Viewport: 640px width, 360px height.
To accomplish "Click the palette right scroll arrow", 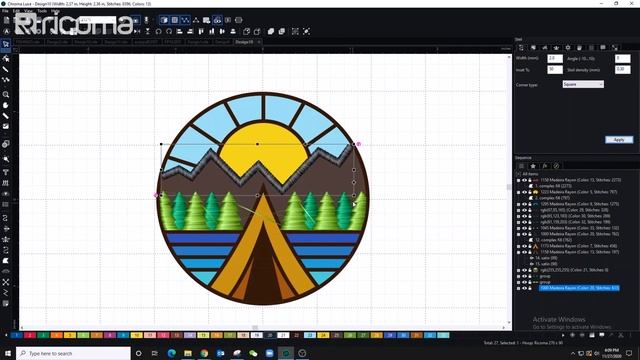I will pos(563,335).
